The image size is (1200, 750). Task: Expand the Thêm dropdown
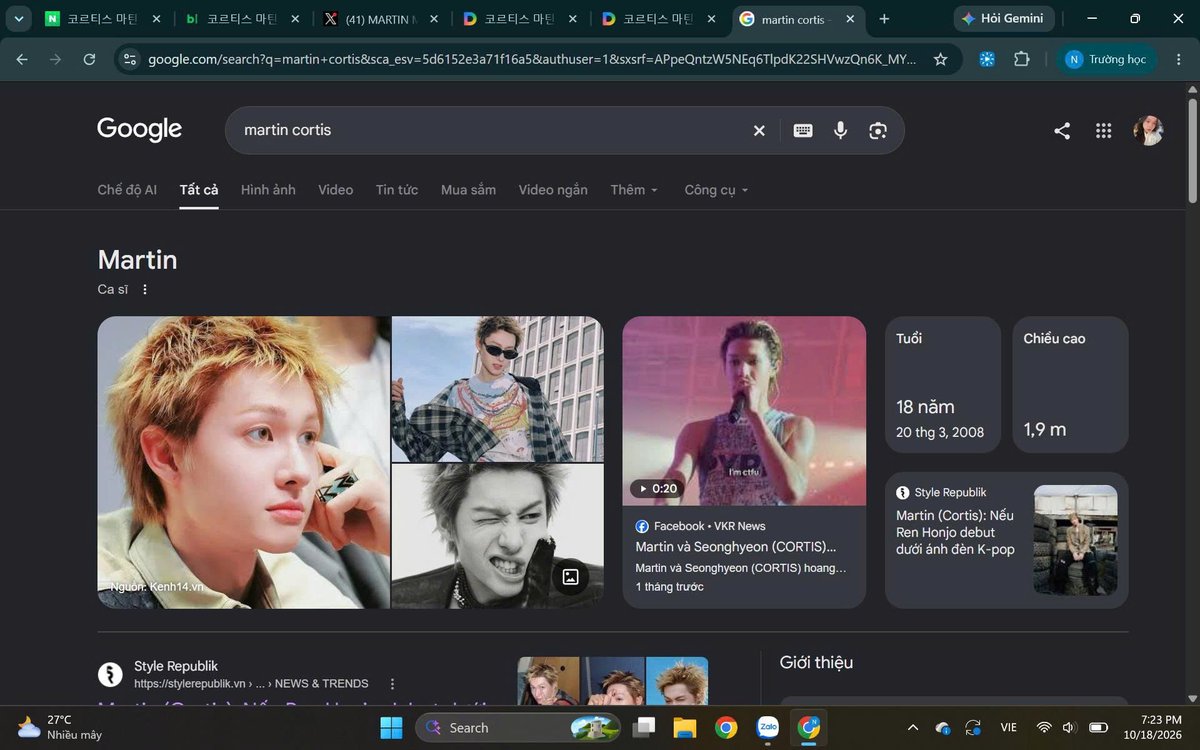(635, 190)
